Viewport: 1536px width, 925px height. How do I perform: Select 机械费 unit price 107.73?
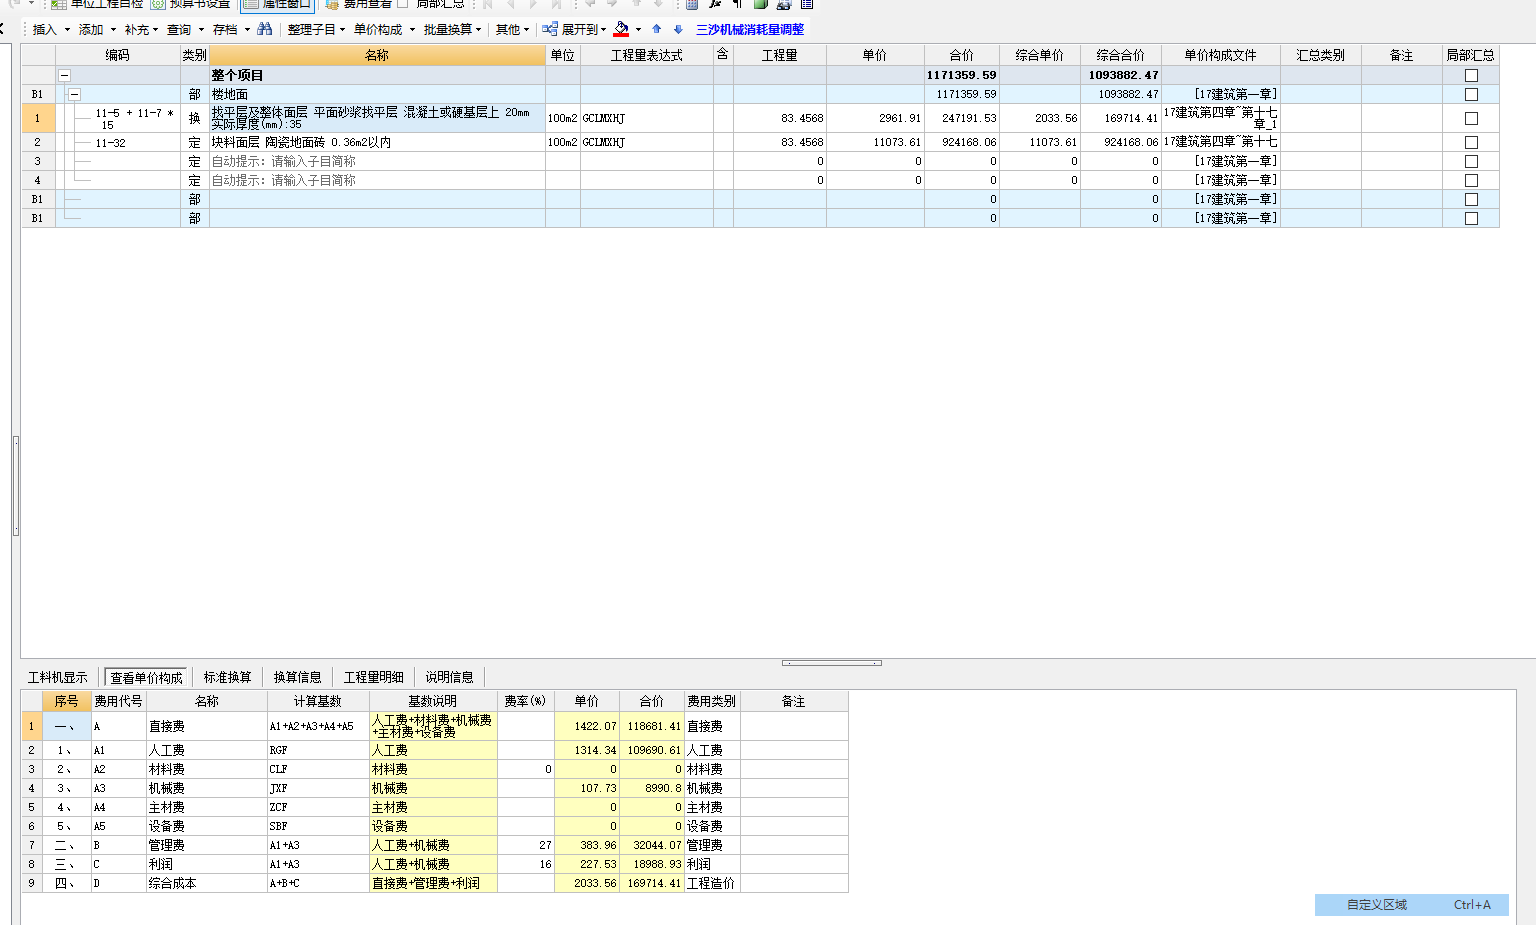(587, 788)
